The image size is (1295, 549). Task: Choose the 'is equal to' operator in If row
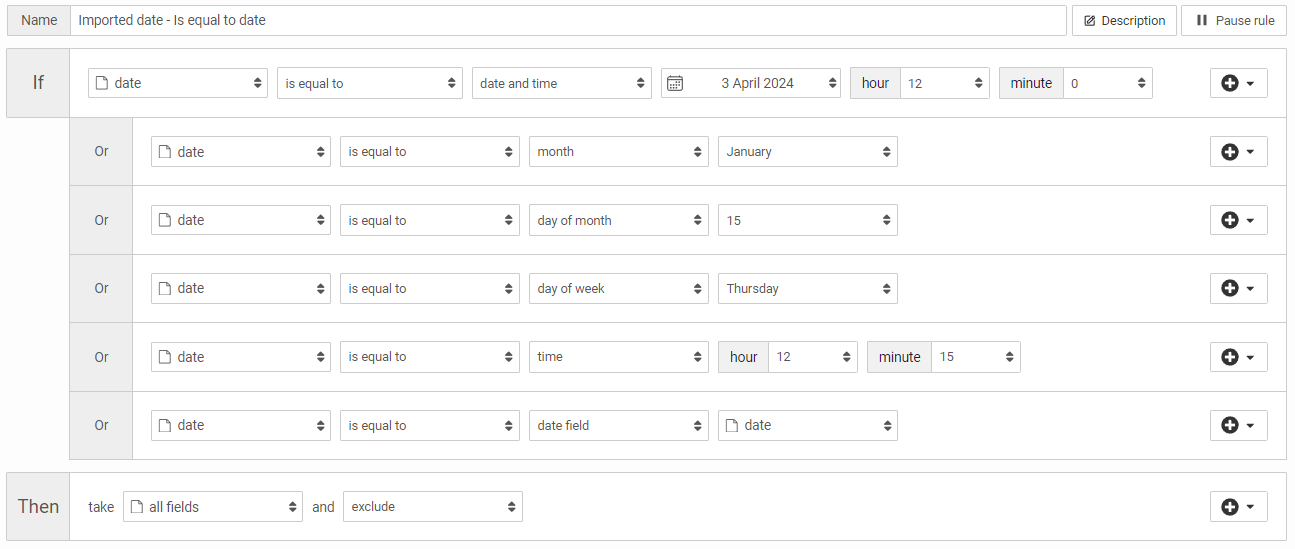click(x=369, y=83)
